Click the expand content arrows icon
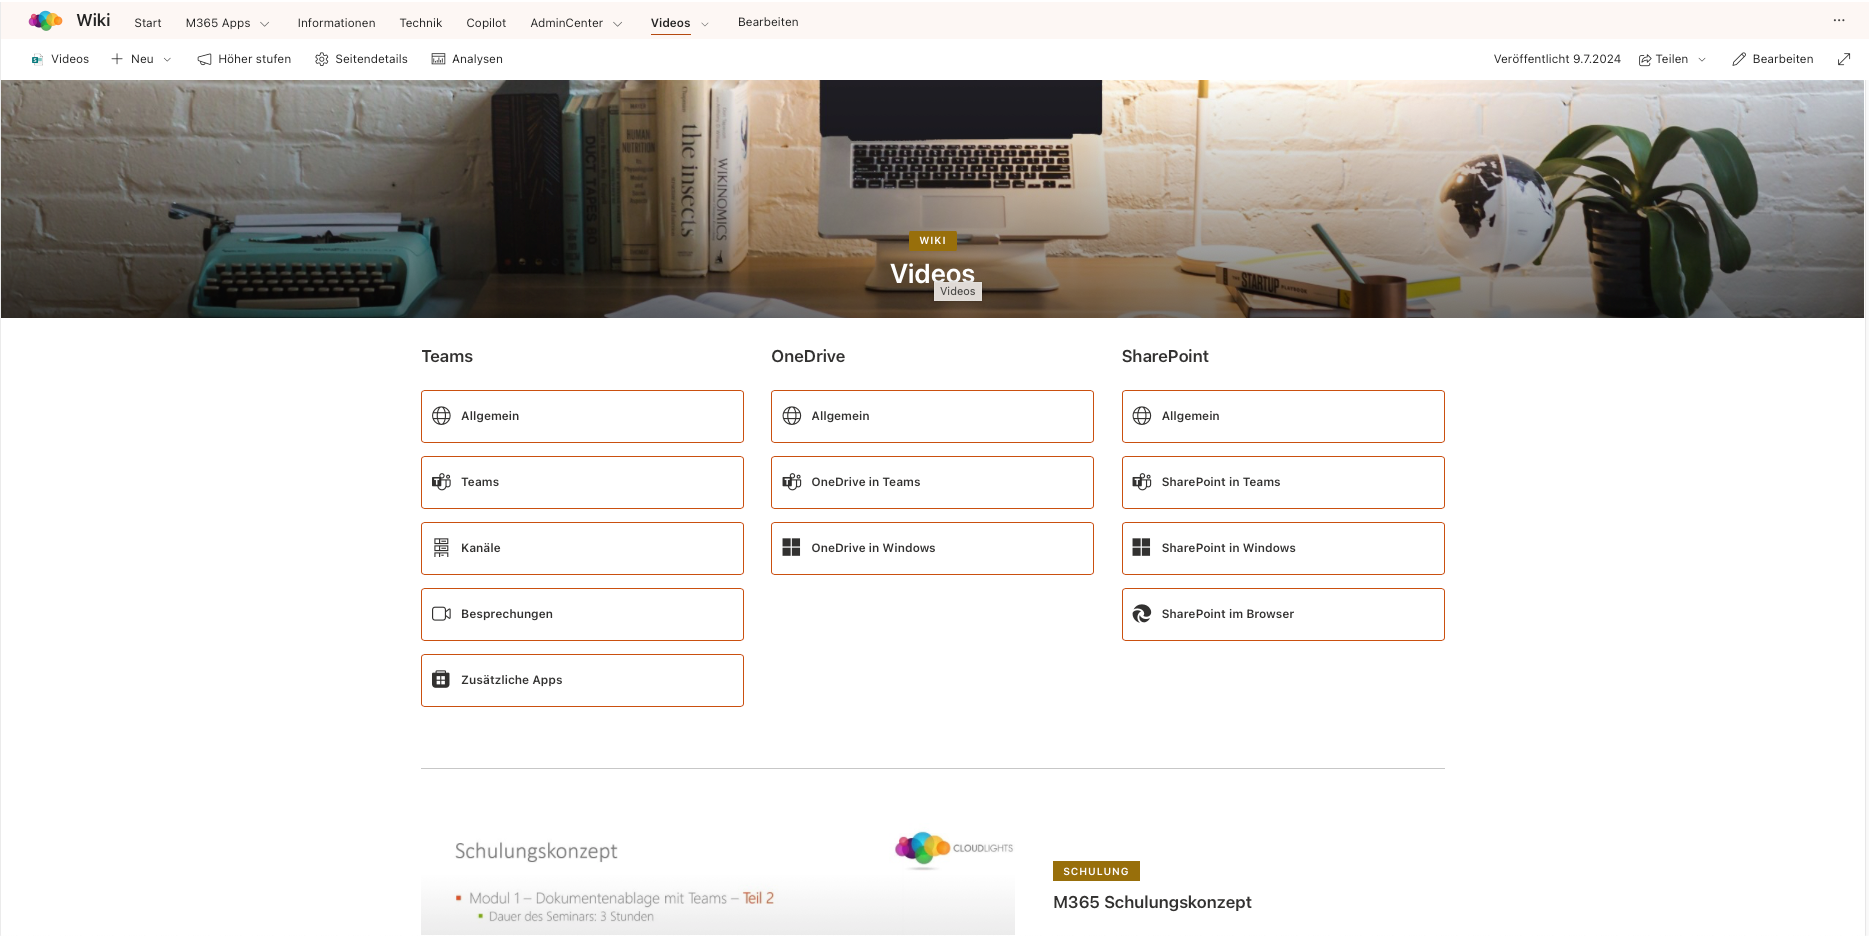This screenshot has height=936, width=1869. 1844,59
